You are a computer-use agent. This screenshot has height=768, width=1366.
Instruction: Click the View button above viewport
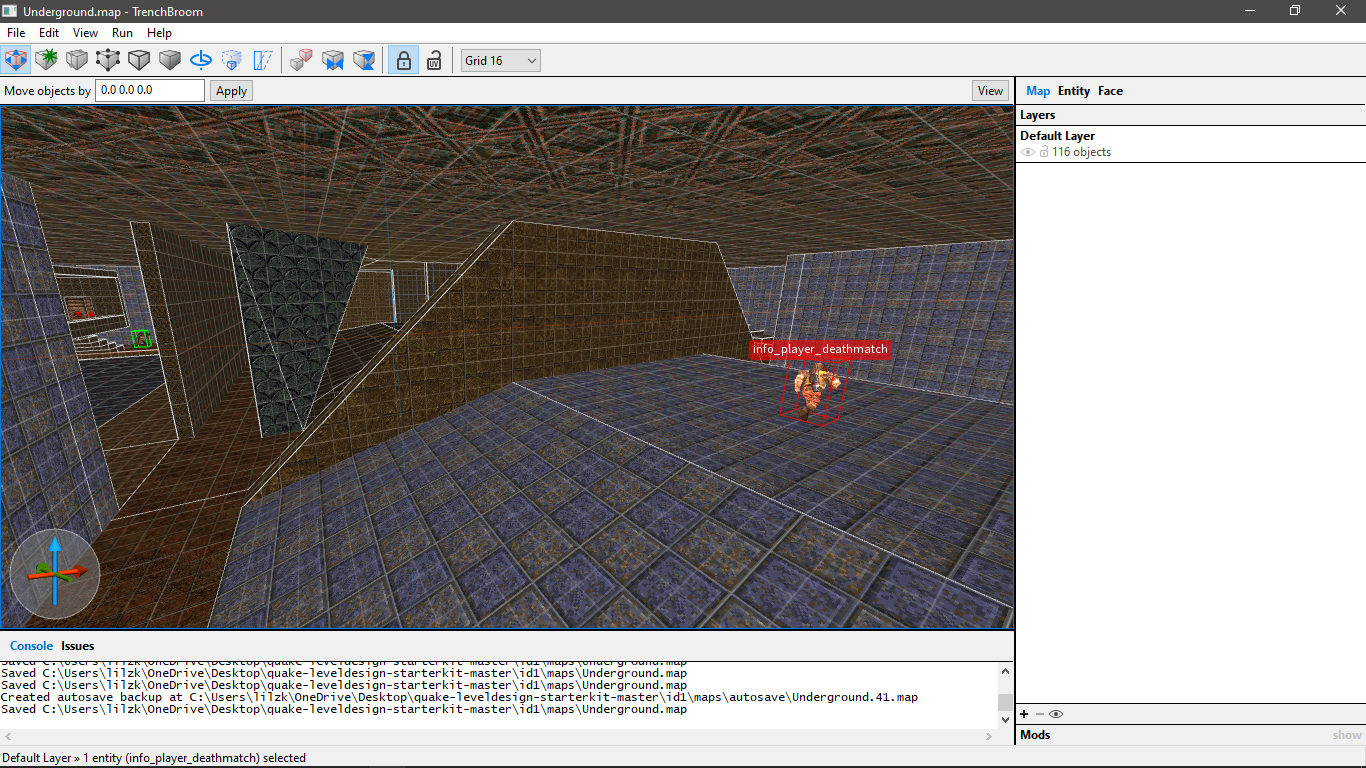coord(990,90)
